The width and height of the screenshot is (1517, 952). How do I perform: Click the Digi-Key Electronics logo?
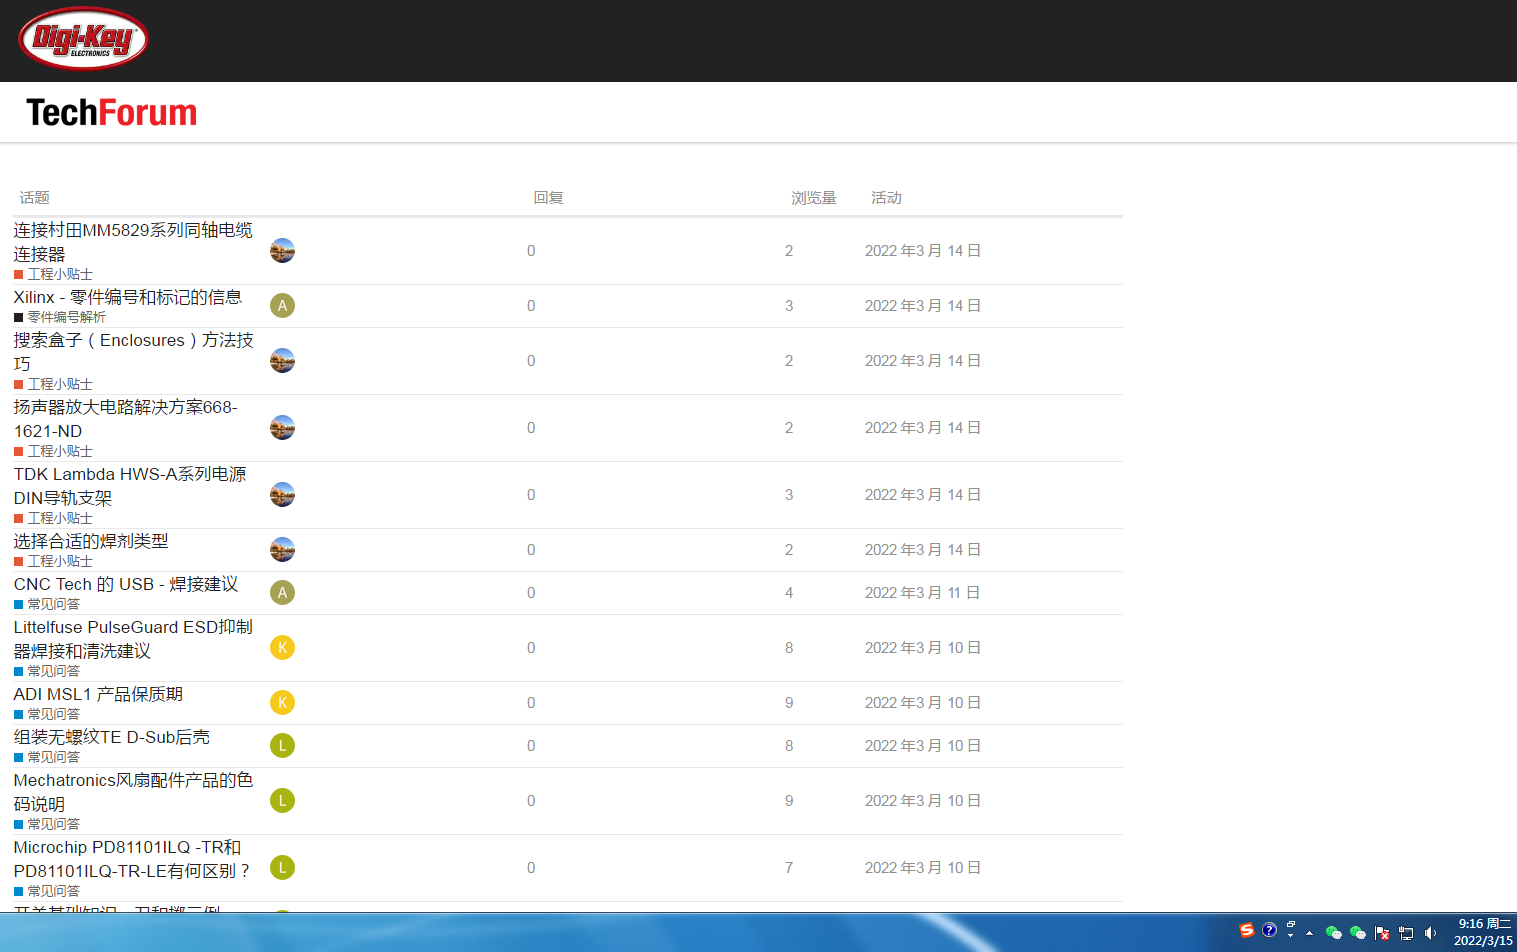pos(83,39)
